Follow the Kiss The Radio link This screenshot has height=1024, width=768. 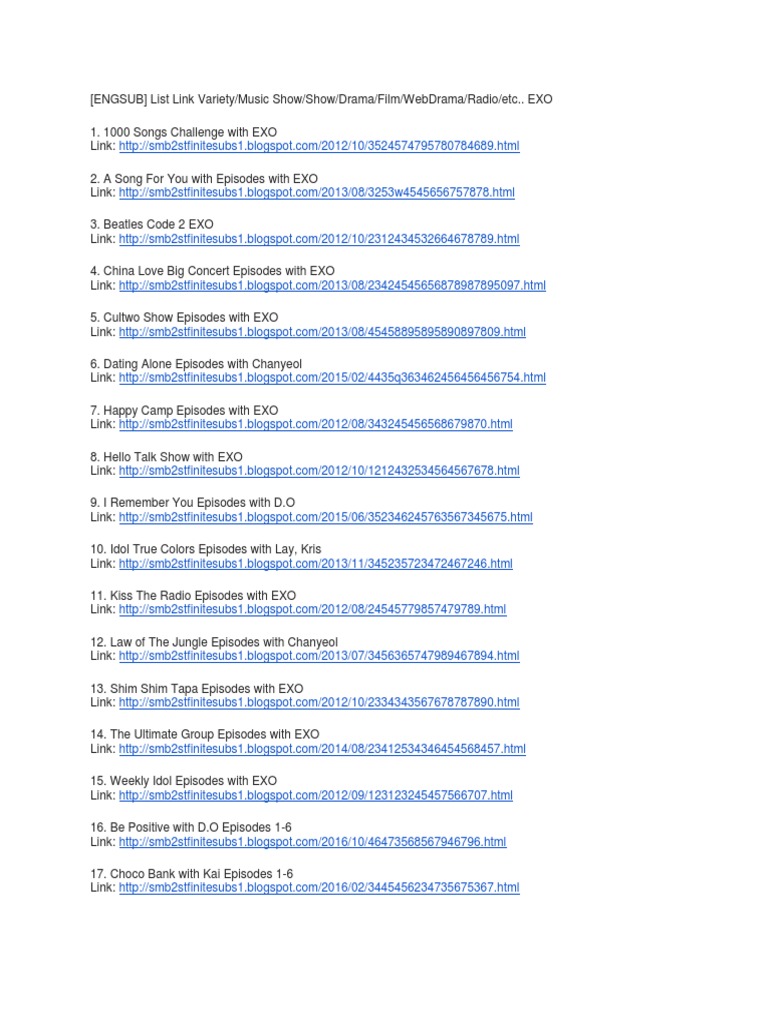click(x=312, y=609)
